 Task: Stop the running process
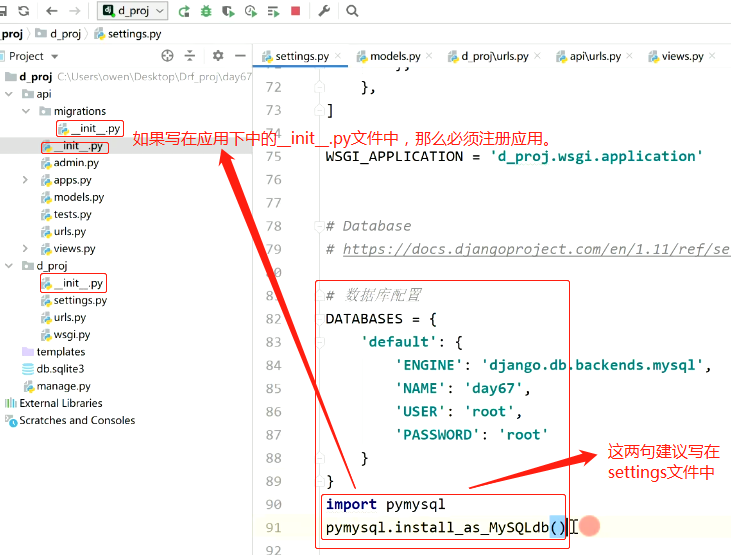point(295,11)
